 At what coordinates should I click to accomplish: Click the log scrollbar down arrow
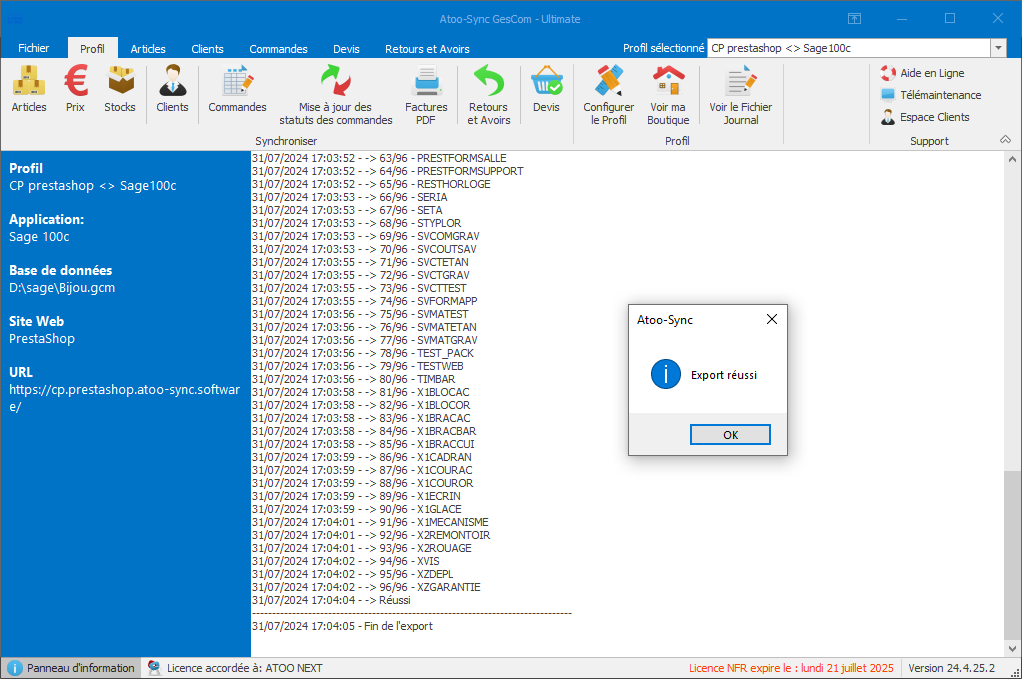click(1012, 648)
